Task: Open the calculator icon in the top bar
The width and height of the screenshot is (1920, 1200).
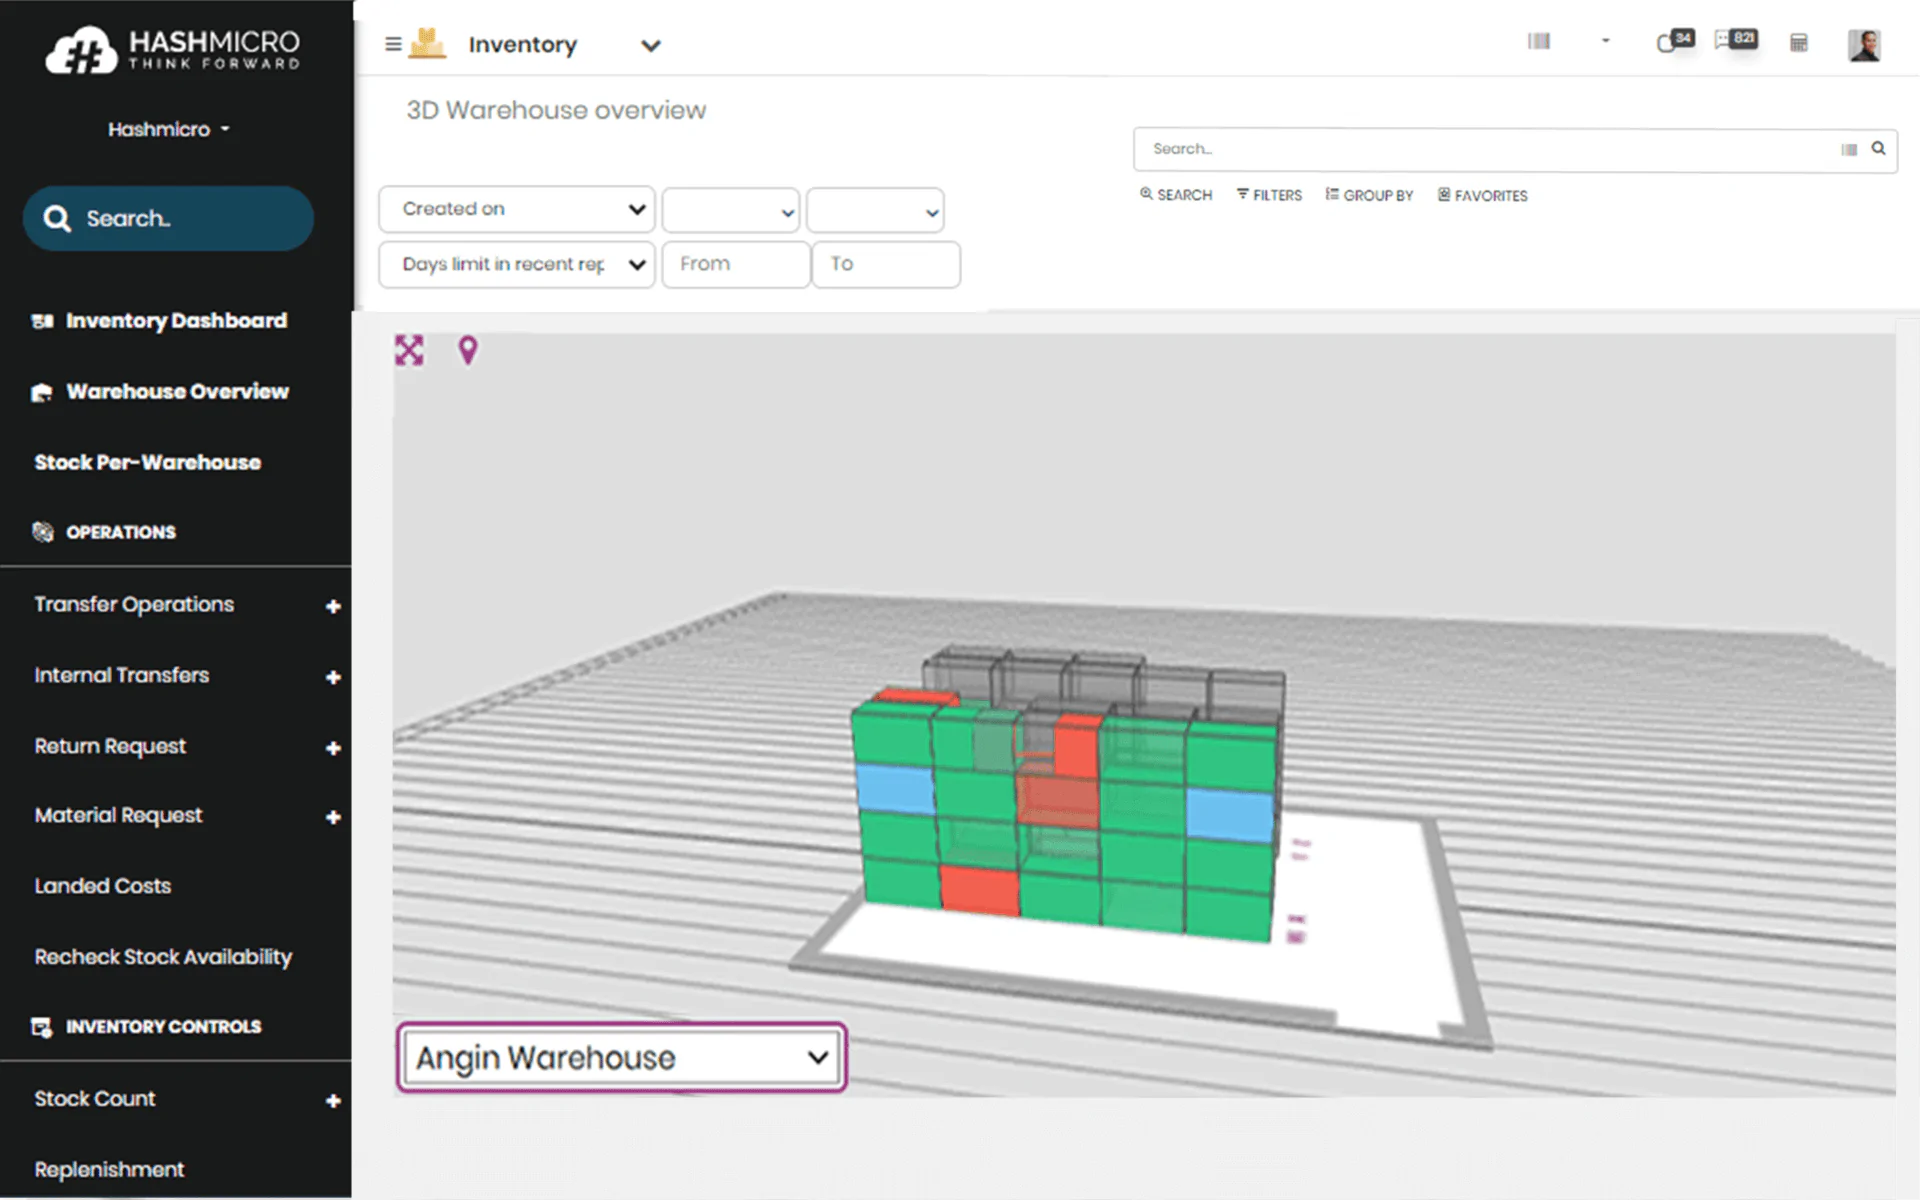Action: tap(1798, 43)
